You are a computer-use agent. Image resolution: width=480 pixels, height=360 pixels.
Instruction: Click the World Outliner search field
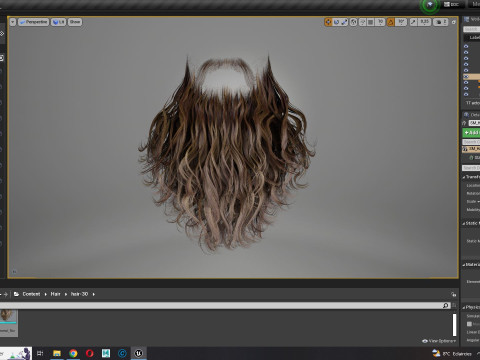click(471, 29)
